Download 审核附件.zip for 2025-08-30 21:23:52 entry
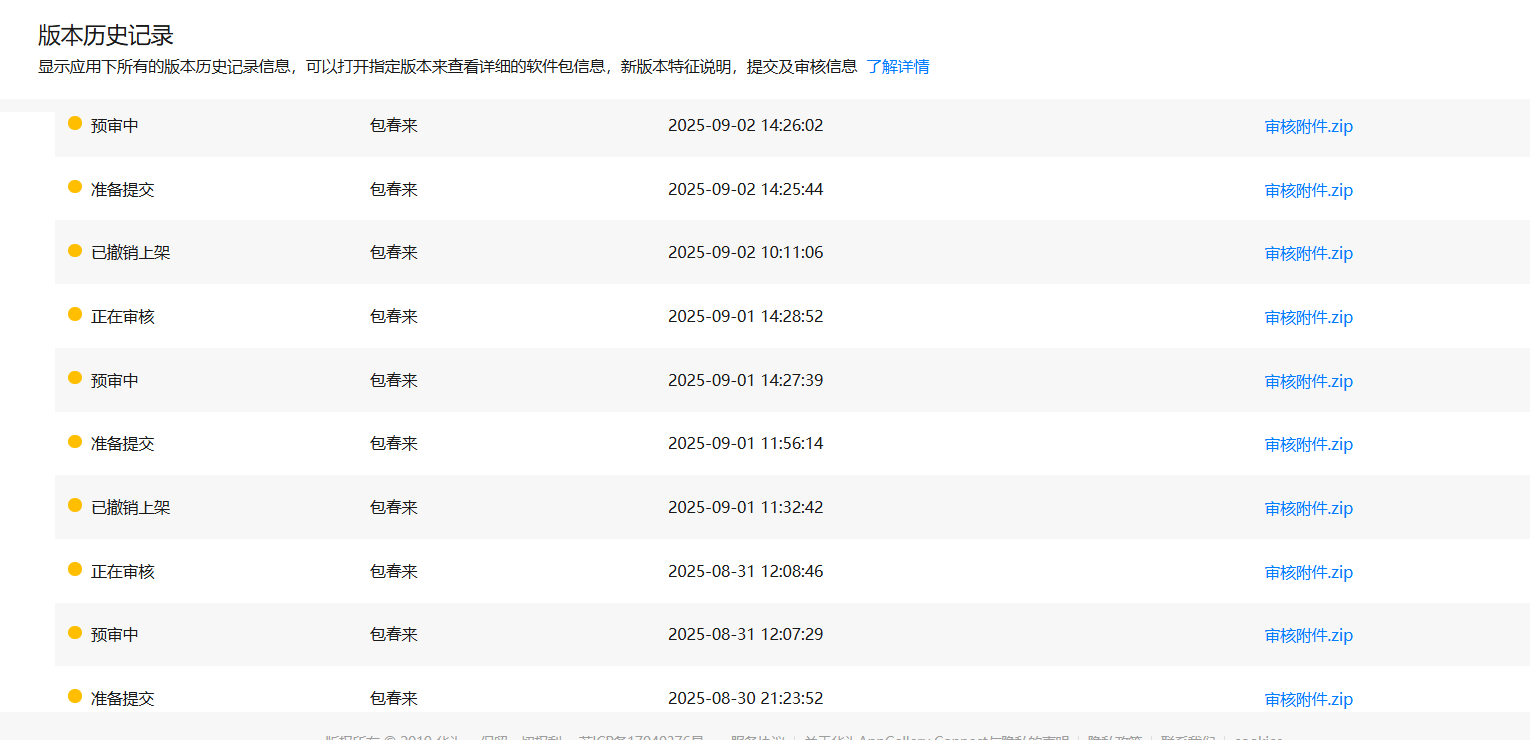 pos(1308,699)
